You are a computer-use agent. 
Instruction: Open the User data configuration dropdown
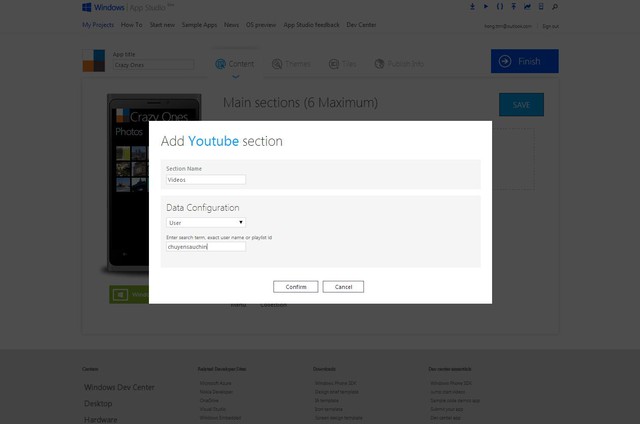[205, 222]
